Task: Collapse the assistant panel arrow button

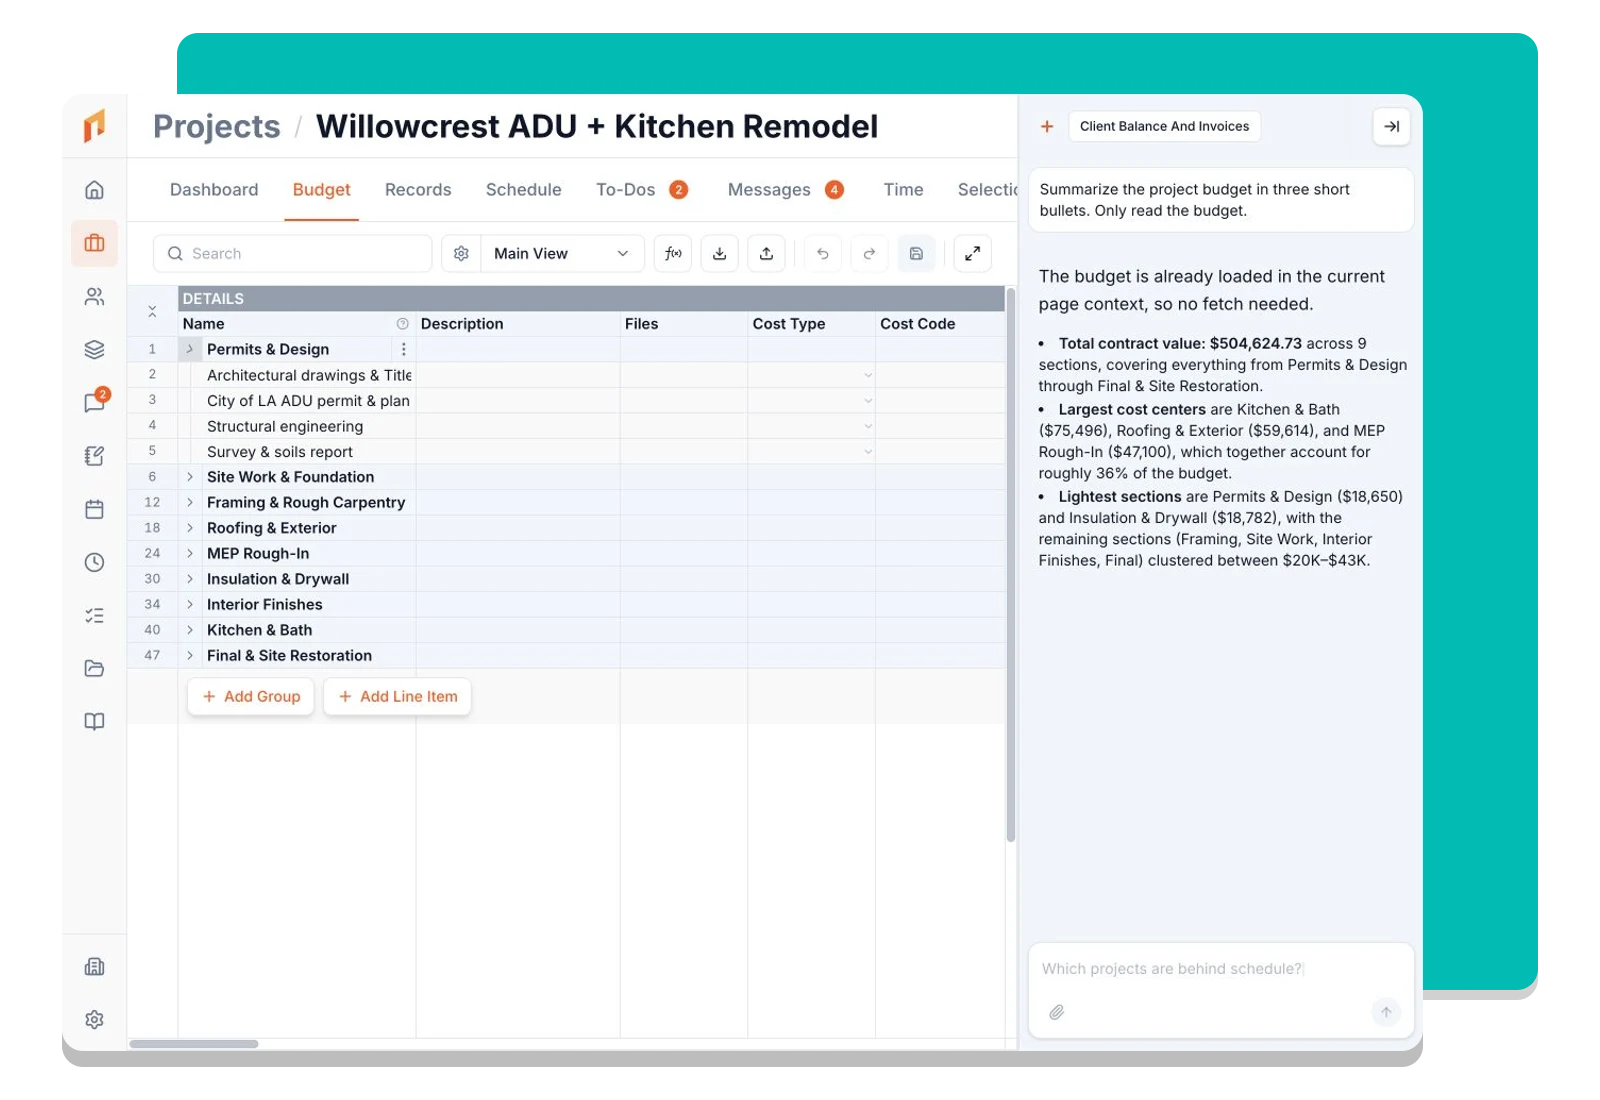Action: 1391,126
